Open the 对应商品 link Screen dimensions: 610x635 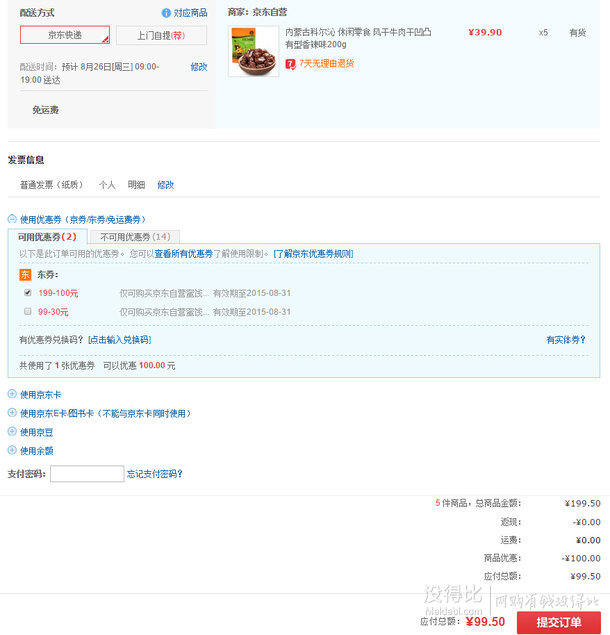coord(190,13)
